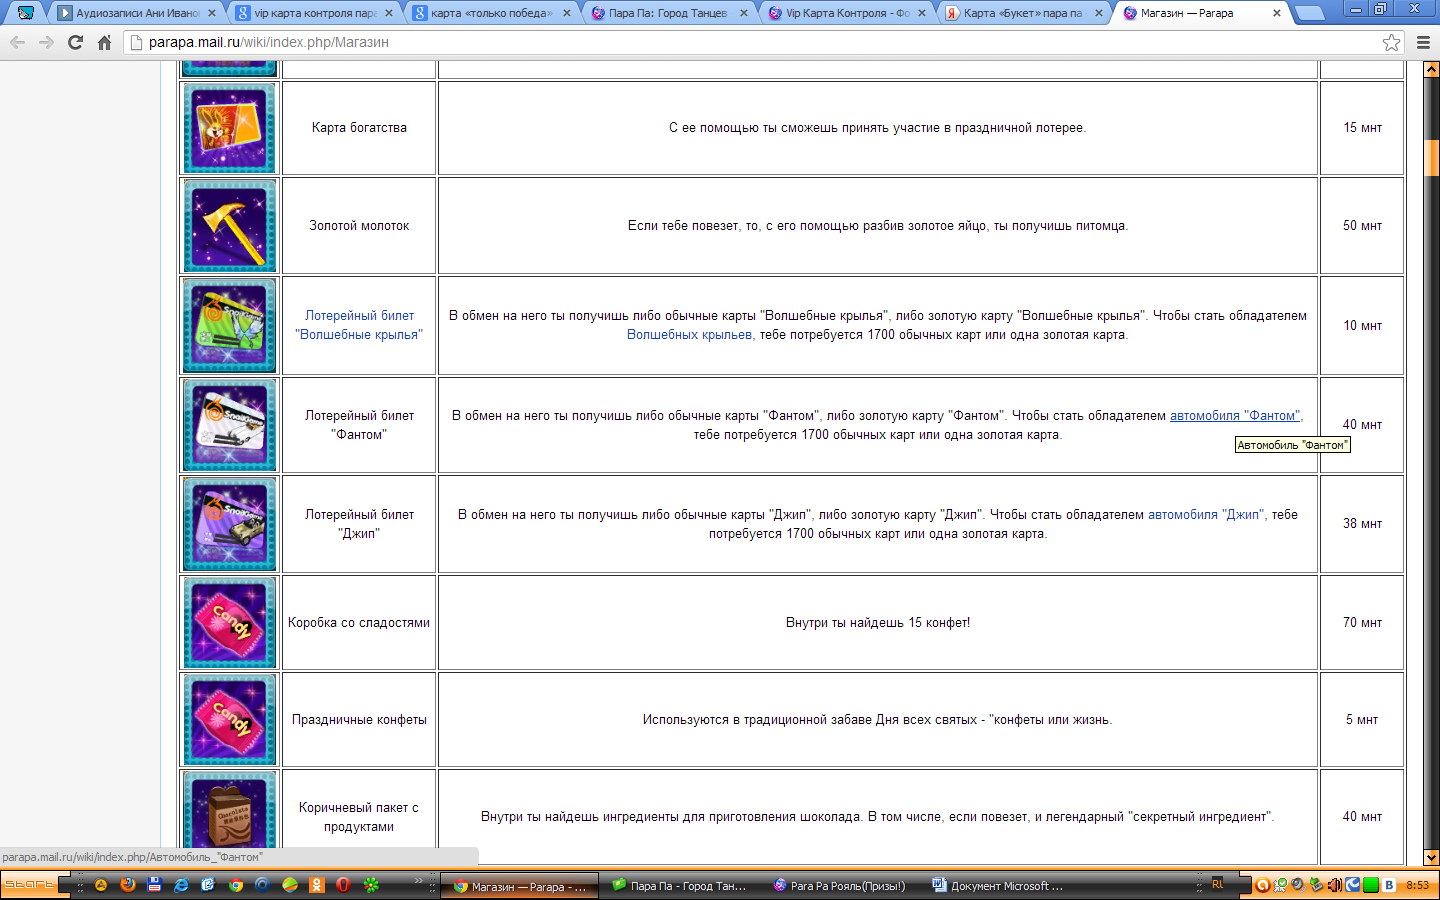Click the 70 мнт price cell

1362,622
